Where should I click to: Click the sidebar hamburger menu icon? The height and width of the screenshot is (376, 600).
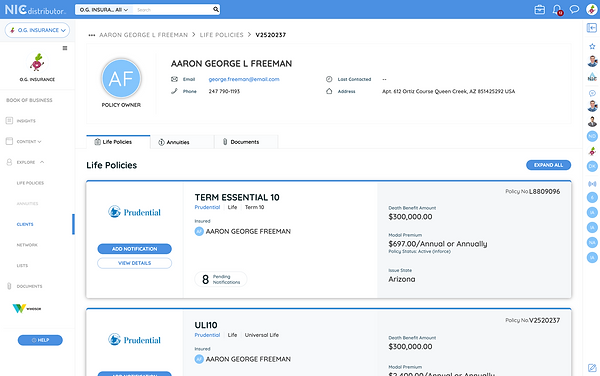[65, 48]
